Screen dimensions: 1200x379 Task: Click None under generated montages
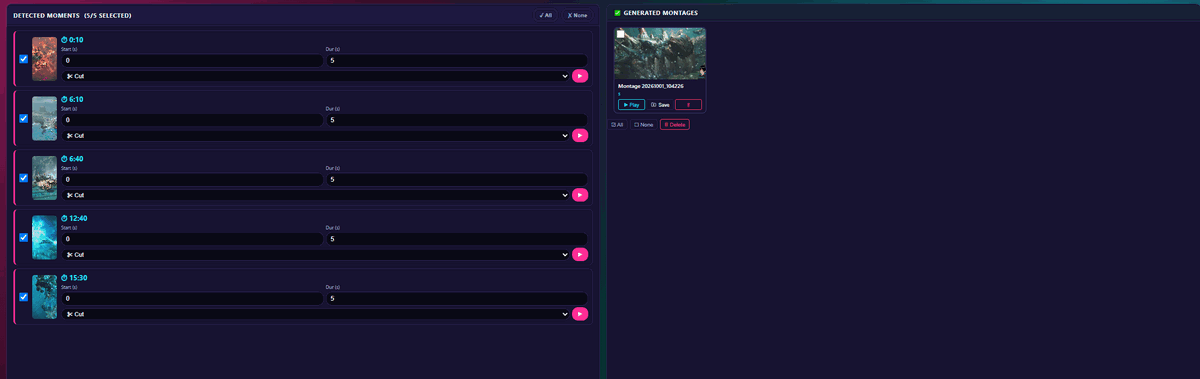pos(643,125)
